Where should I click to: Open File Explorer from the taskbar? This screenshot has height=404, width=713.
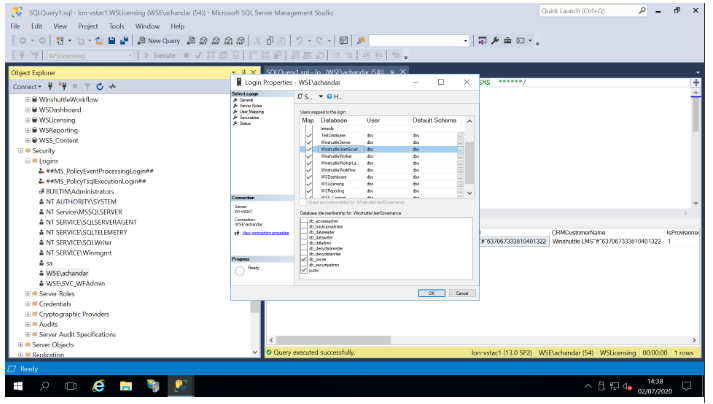click(126, 385)
